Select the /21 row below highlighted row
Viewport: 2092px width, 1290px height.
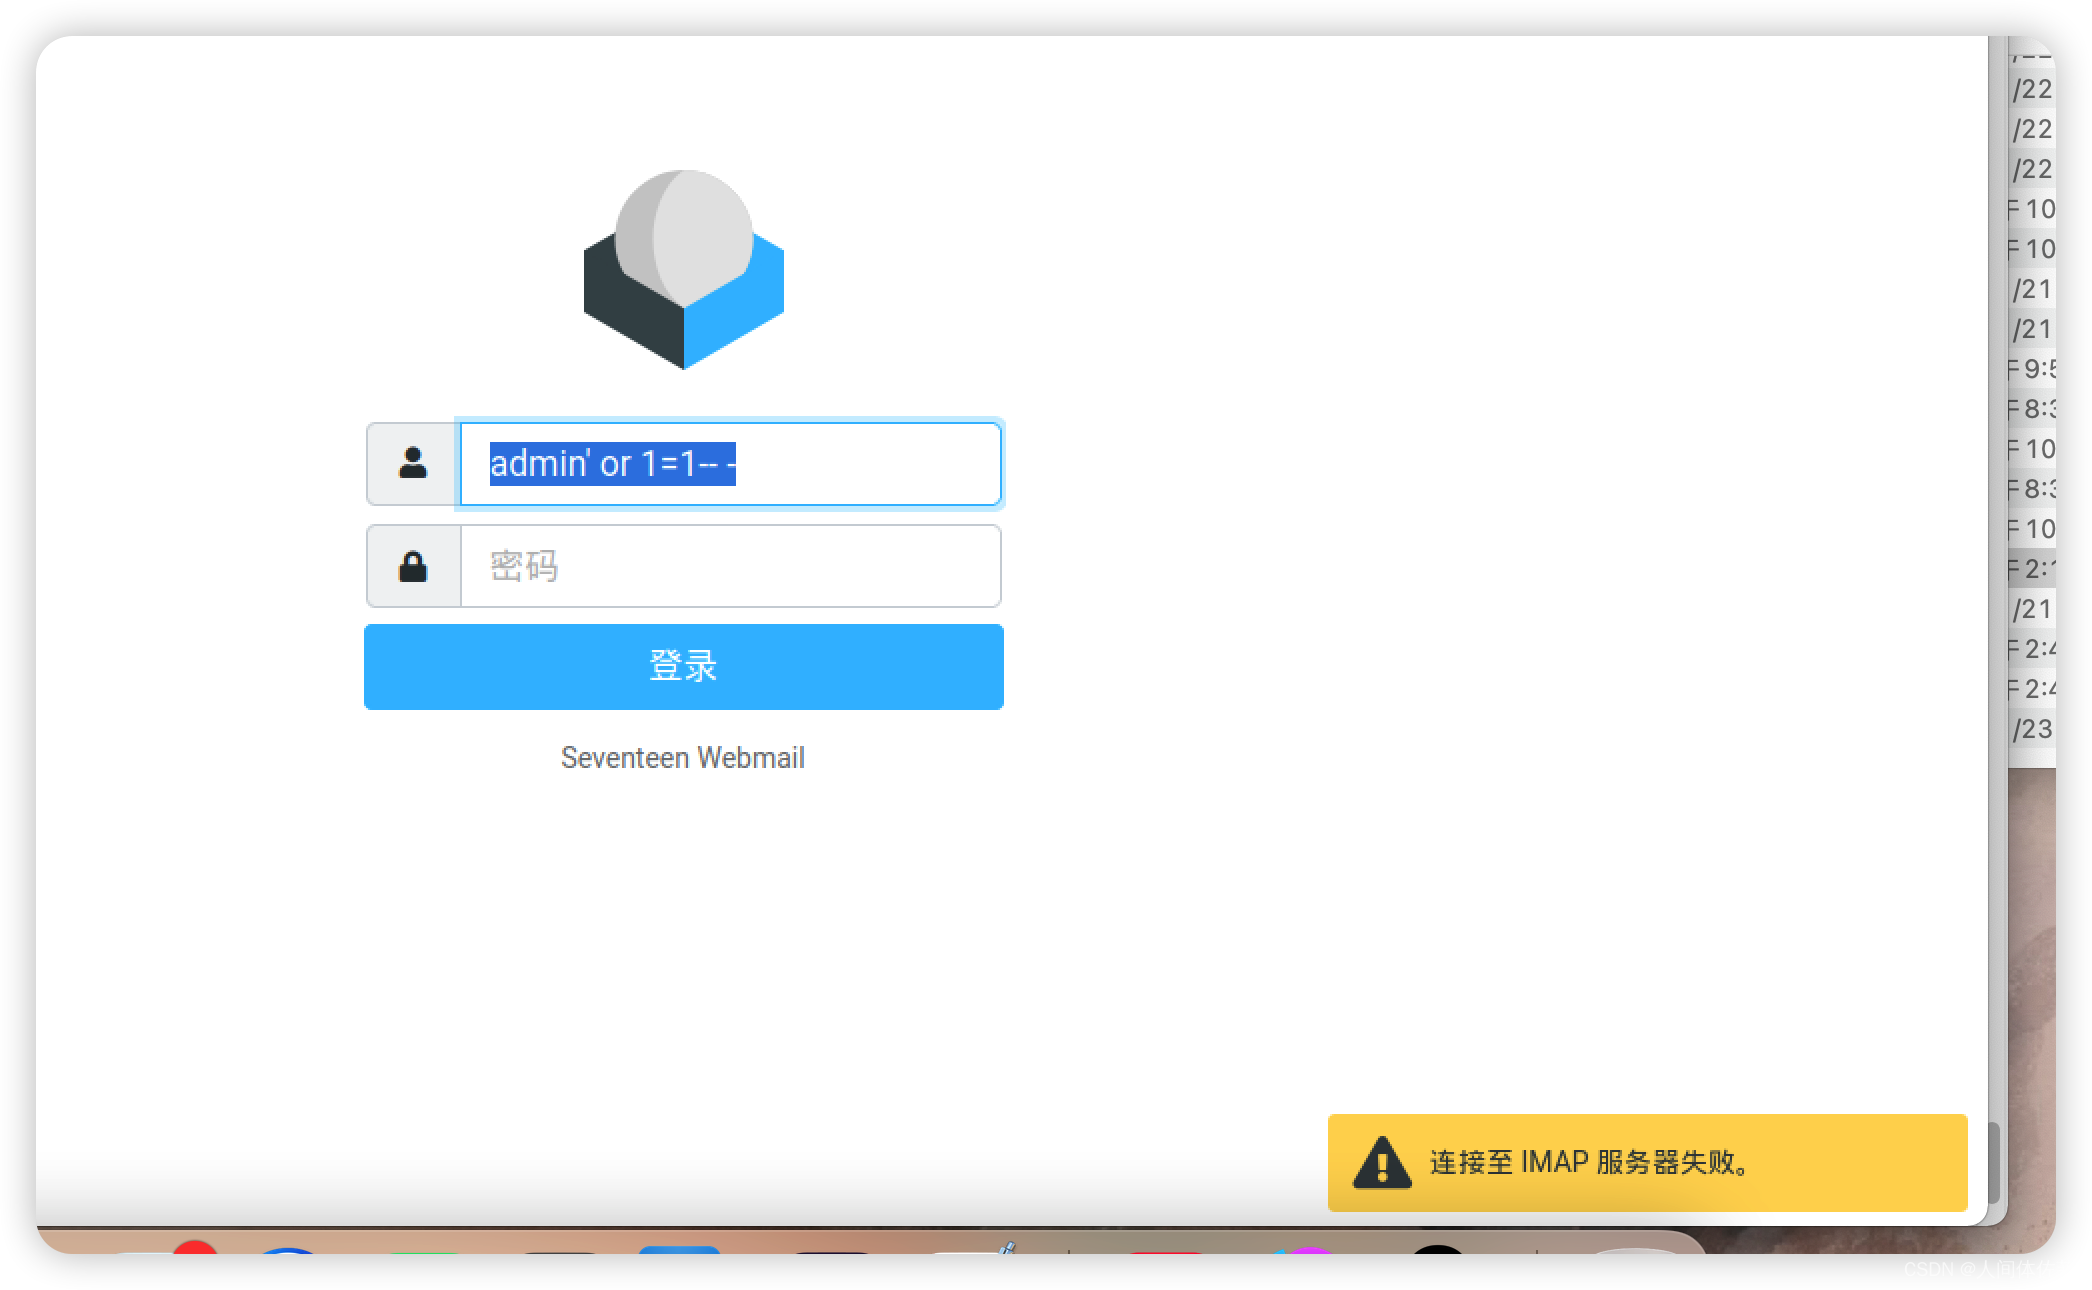point(2030,609)
